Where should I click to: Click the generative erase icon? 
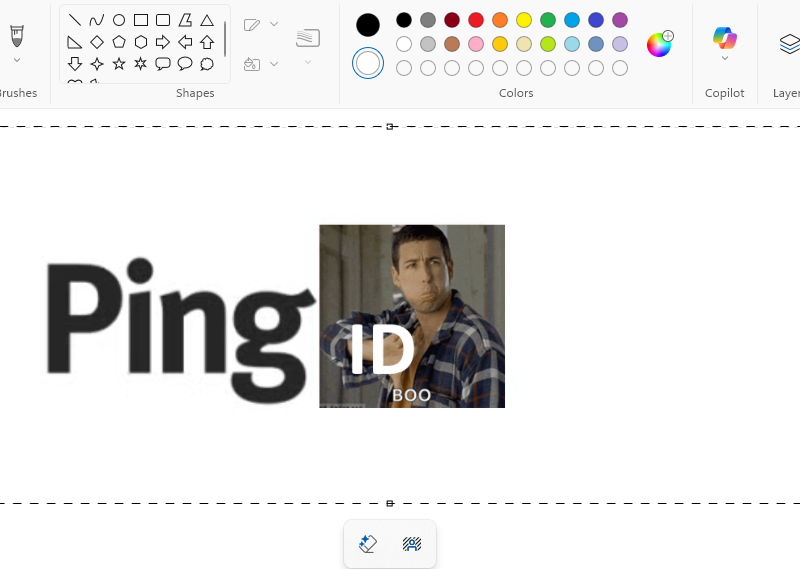click(368, 544)
